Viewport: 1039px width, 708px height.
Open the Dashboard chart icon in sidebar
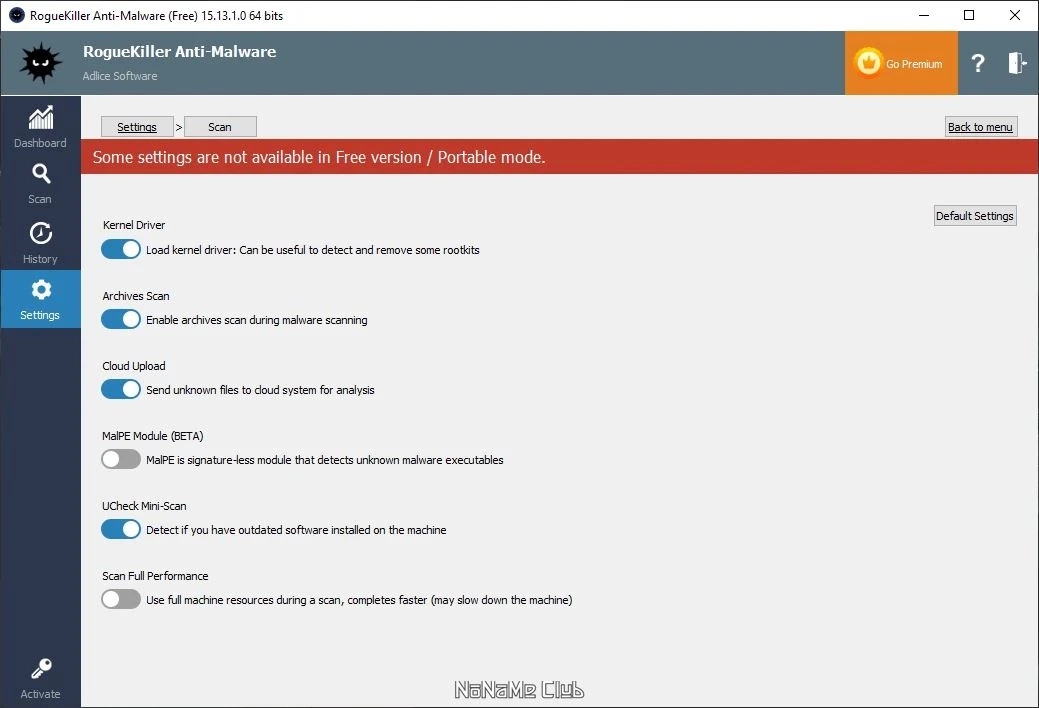[x=40, y=118]
